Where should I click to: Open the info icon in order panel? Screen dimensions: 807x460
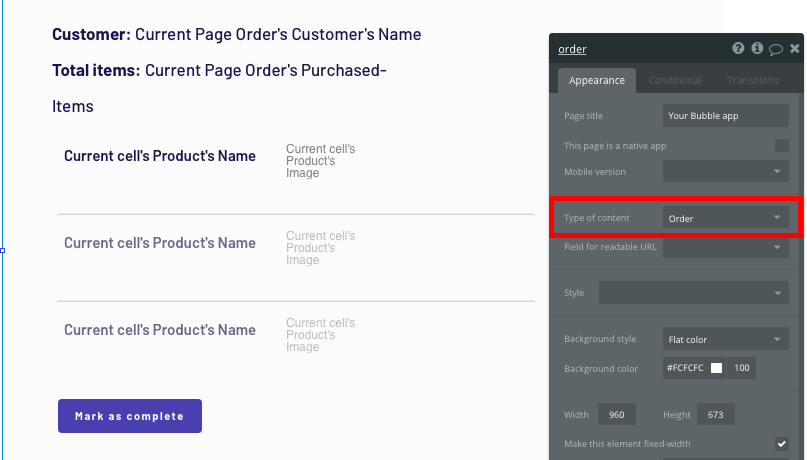pos(757,48)
